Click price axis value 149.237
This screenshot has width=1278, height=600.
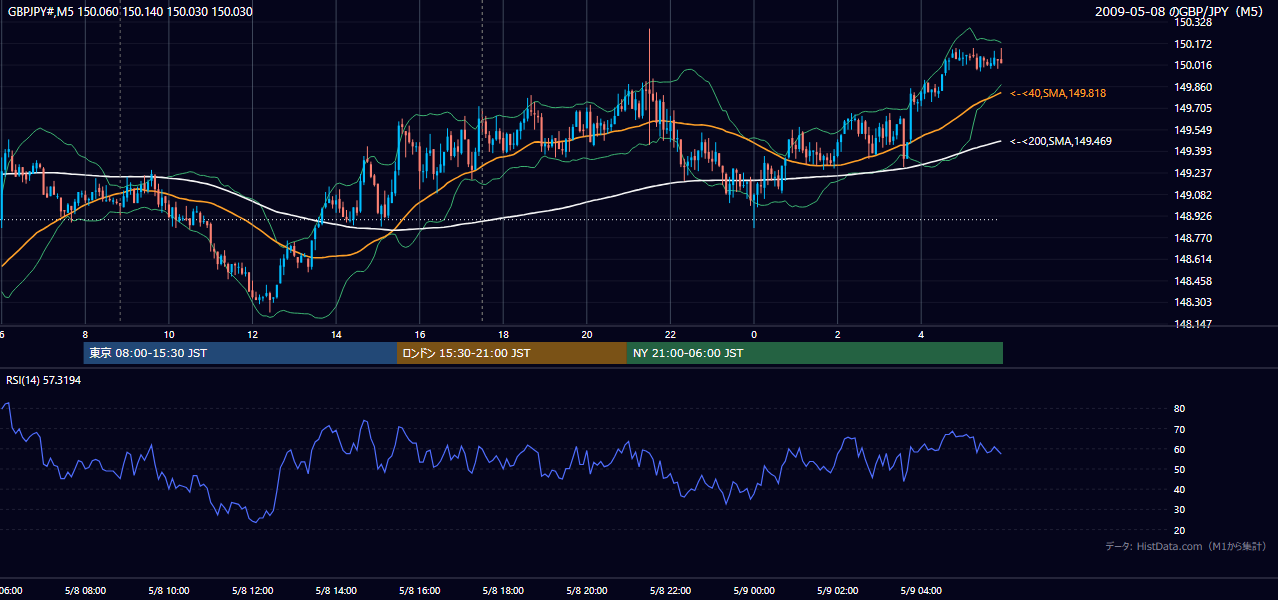1192,173
